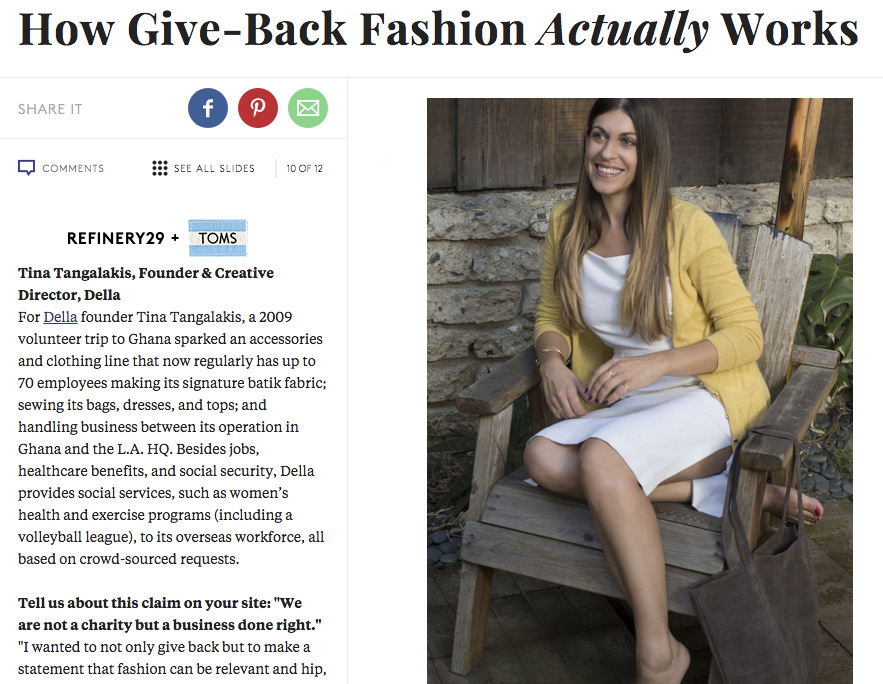Click the quoted answer paragraph

[172, 658]
